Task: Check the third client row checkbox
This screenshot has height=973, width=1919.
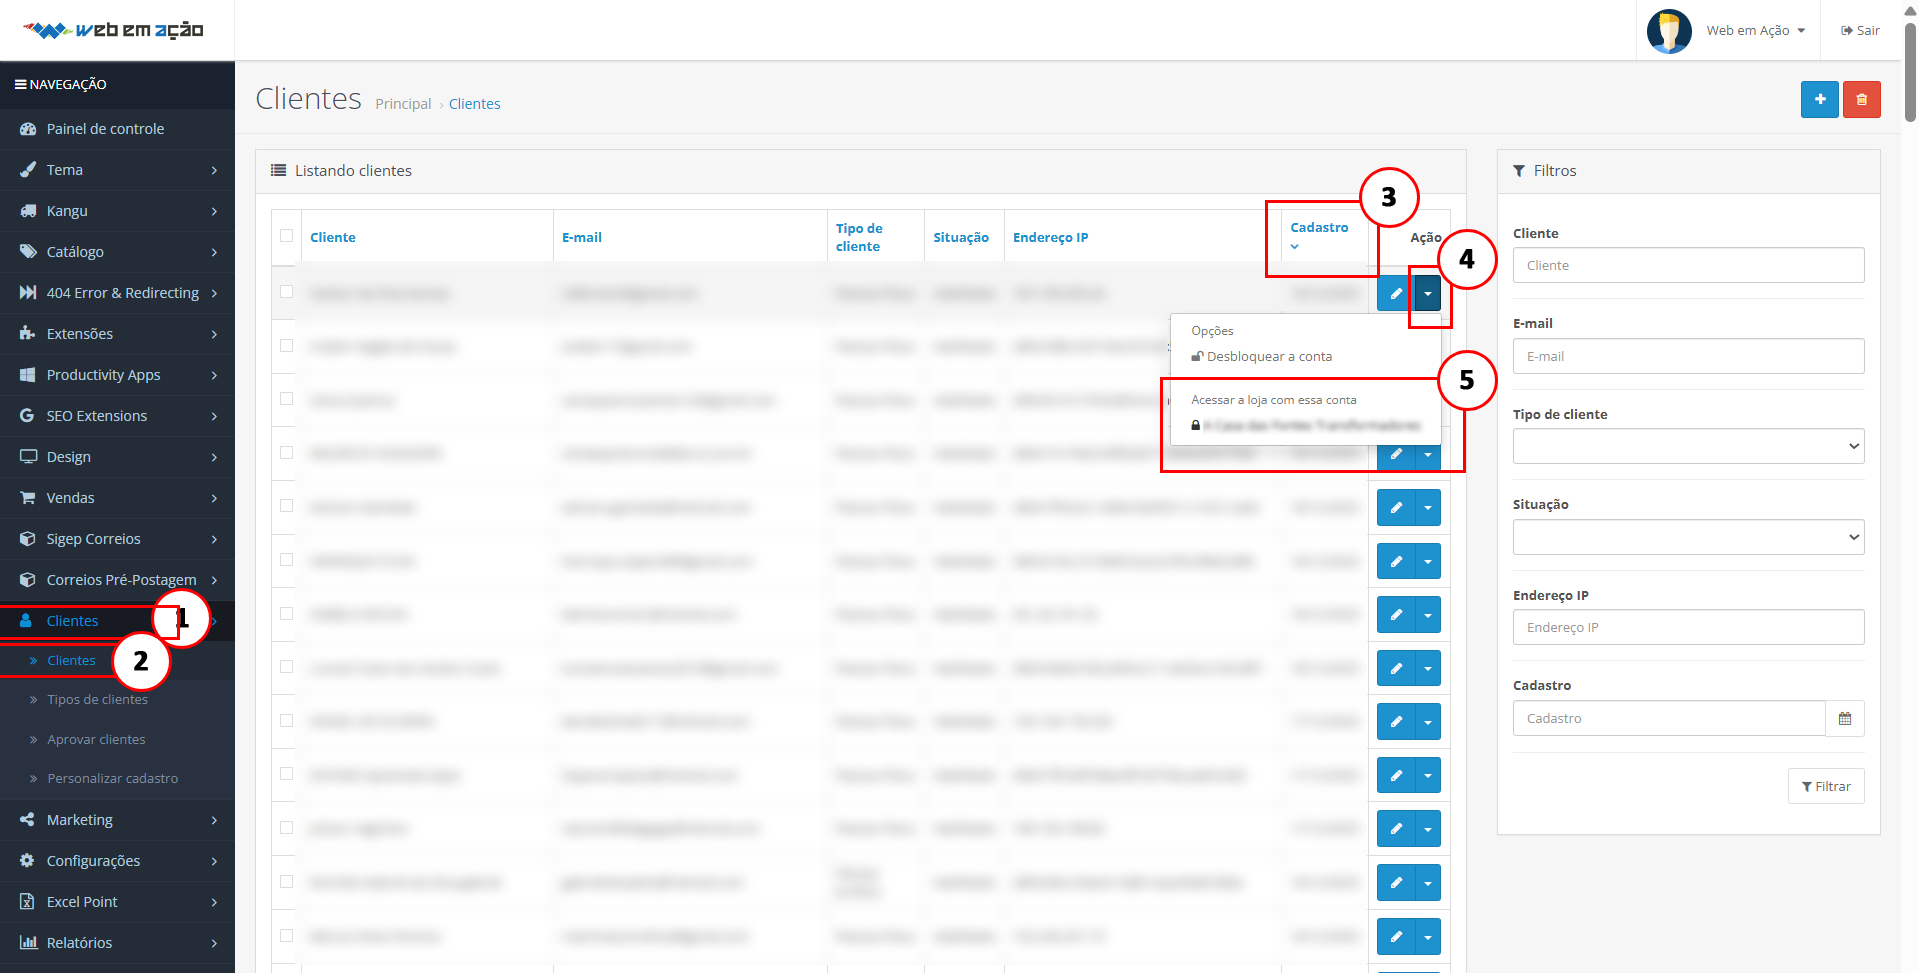Action: tap(287, 399)
